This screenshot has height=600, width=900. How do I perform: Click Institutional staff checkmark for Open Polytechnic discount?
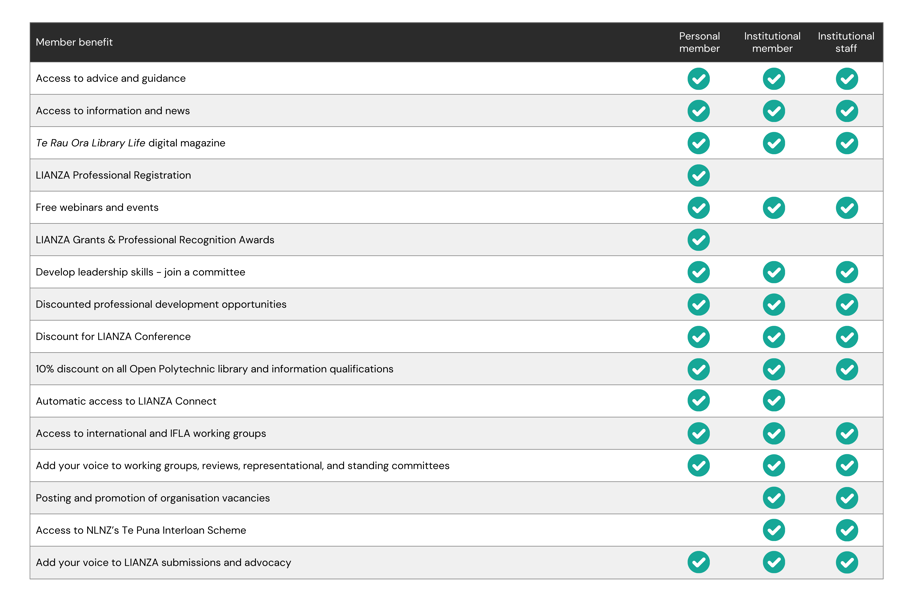[847, 369]
